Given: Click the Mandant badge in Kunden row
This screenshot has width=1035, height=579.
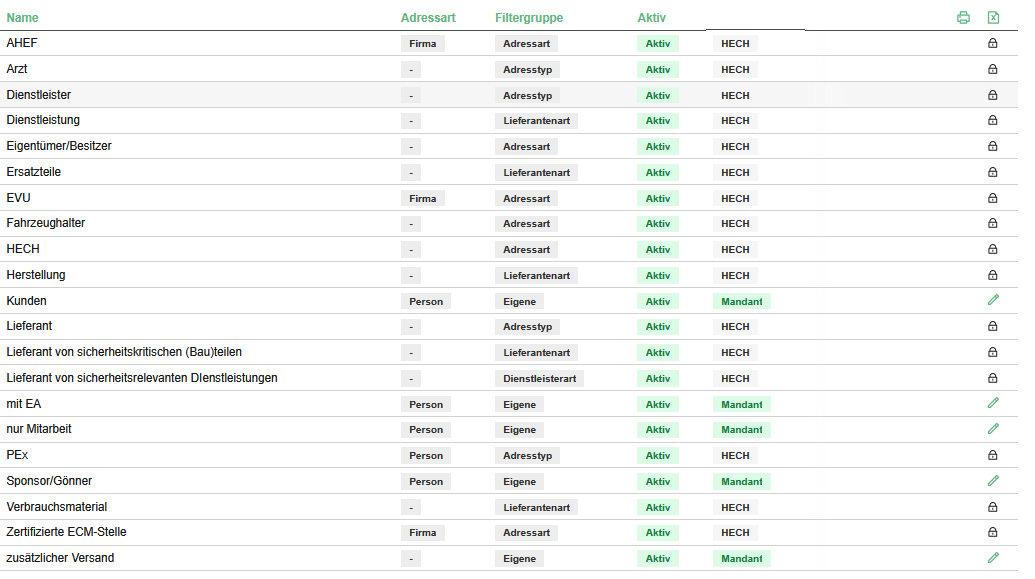Looking at the screenshot, I should tap(741, 302).
